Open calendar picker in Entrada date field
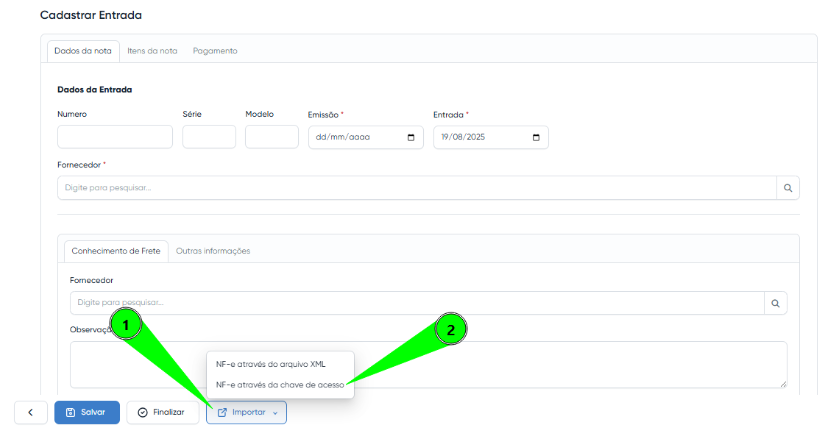 coord(536,138)
